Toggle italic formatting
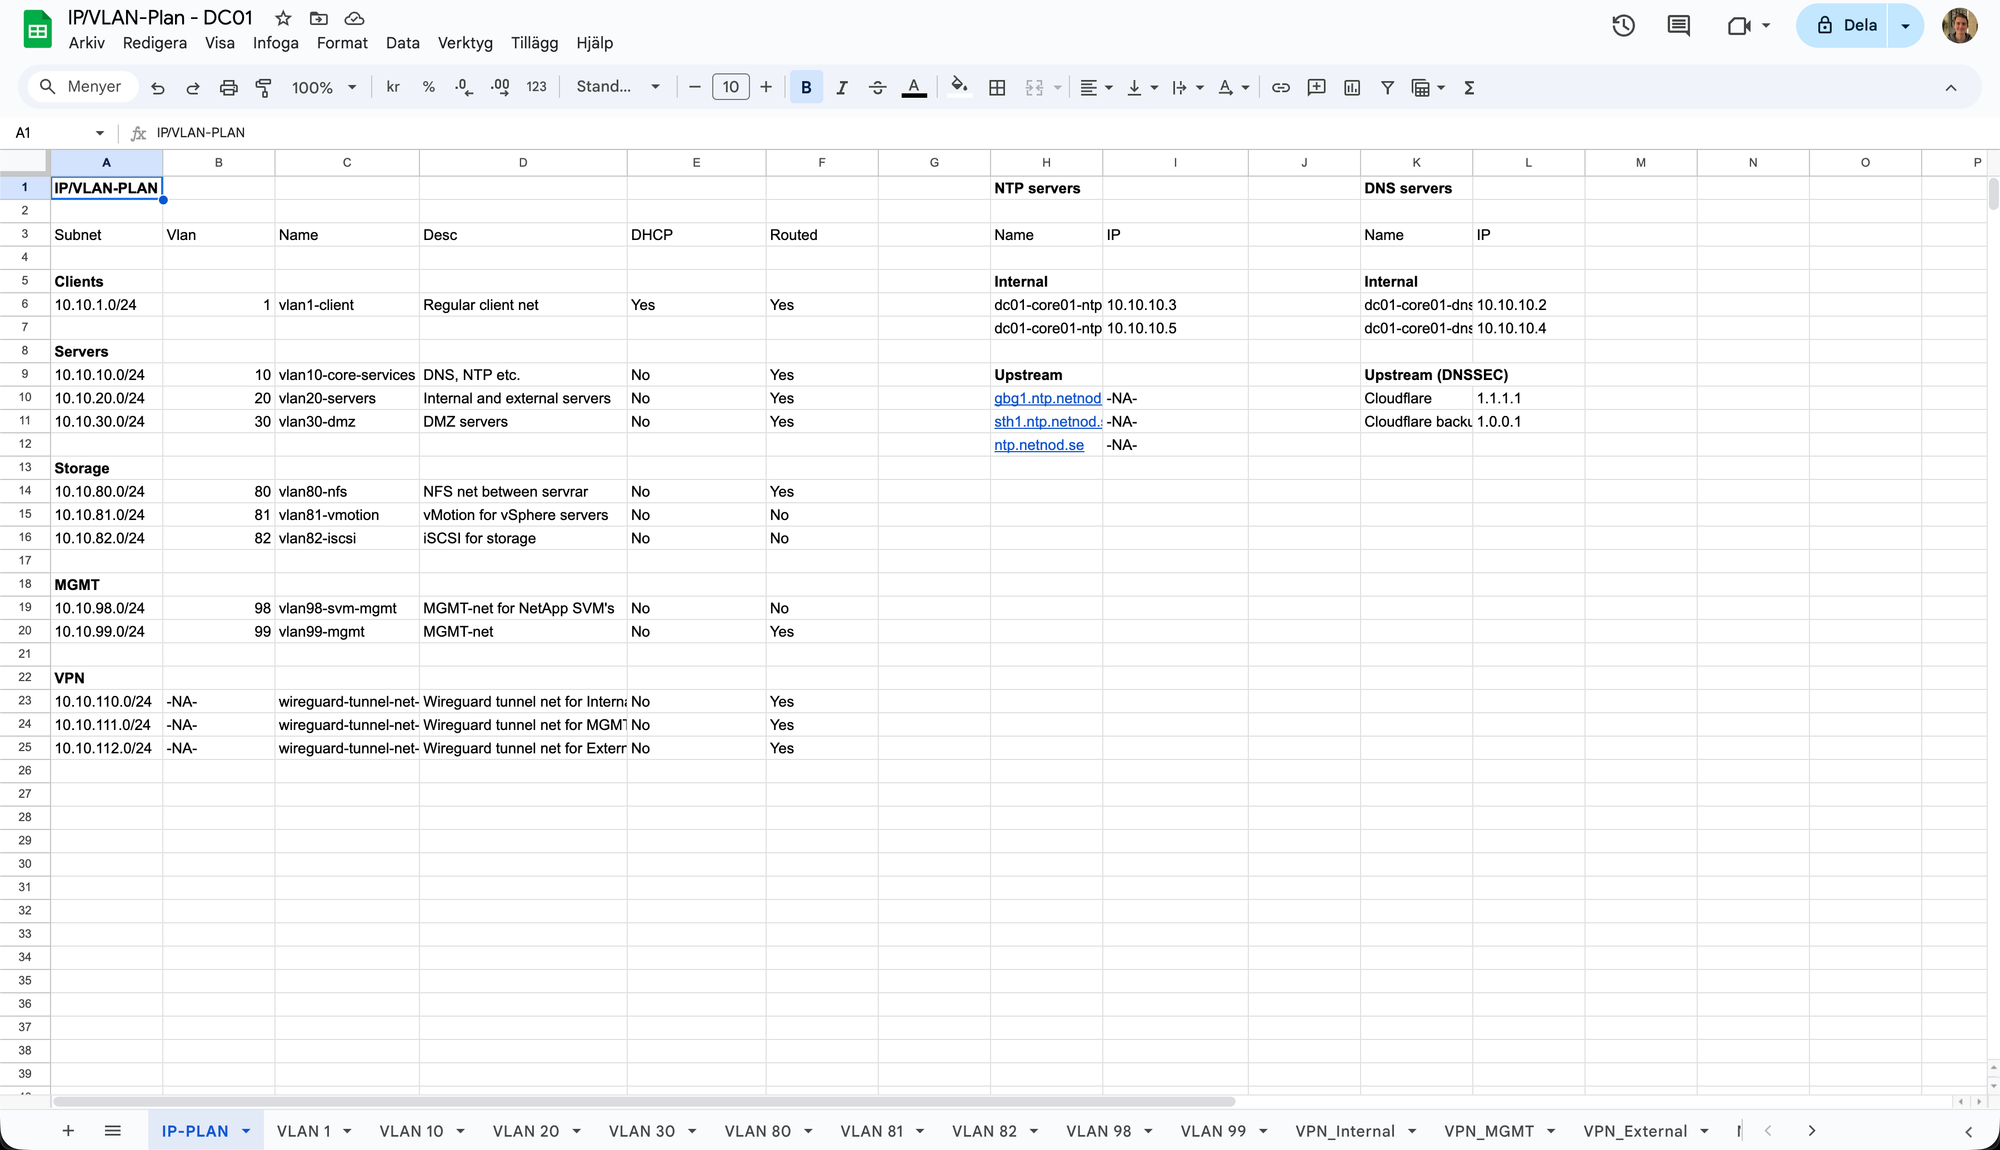 pos(842,87)
